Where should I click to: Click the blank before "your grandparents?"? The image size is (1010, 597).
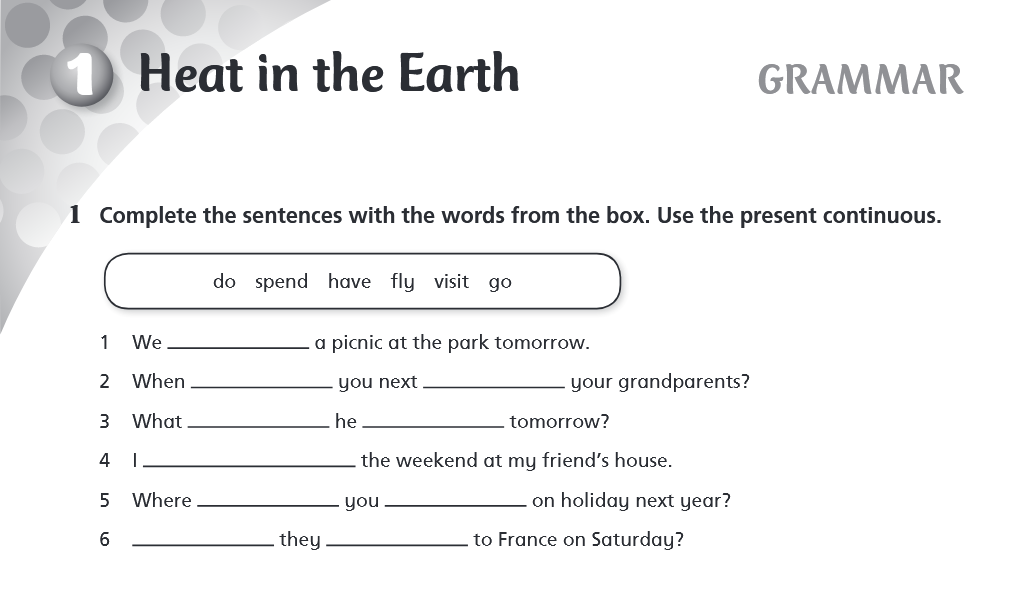[x=494, y=382]
